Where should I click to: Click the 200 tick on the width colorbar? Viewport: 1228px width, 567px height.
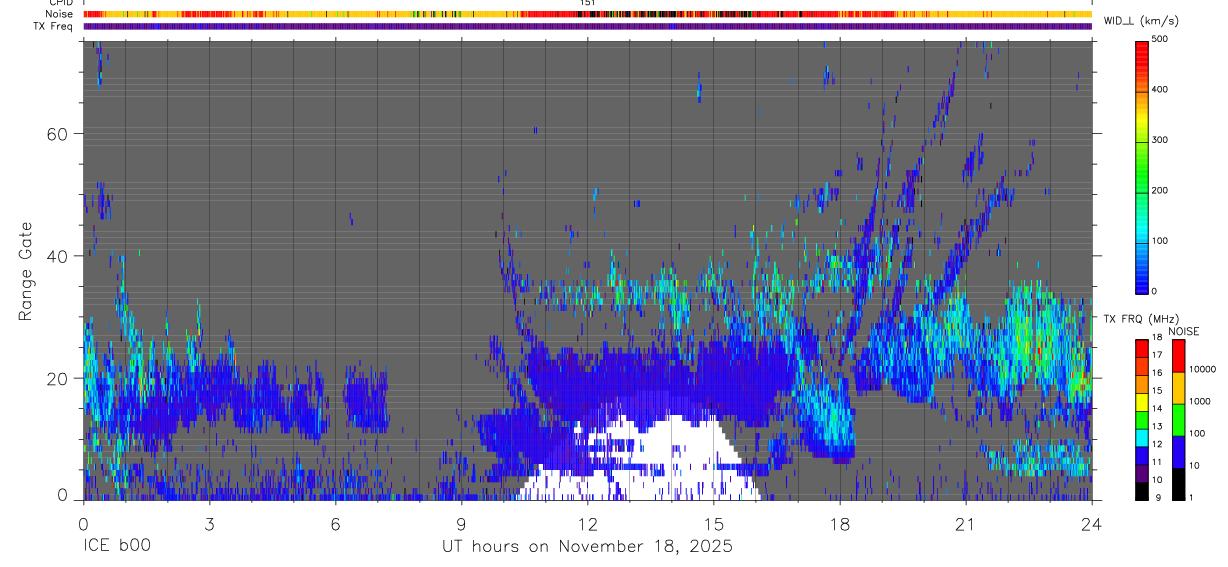point(1161,190)
